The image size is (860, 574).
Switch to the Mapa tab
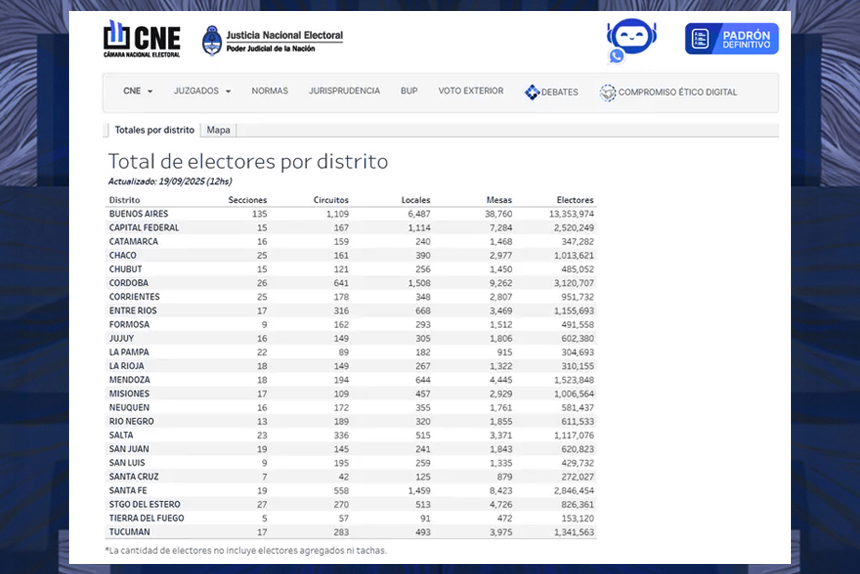[x=218, y=130]
